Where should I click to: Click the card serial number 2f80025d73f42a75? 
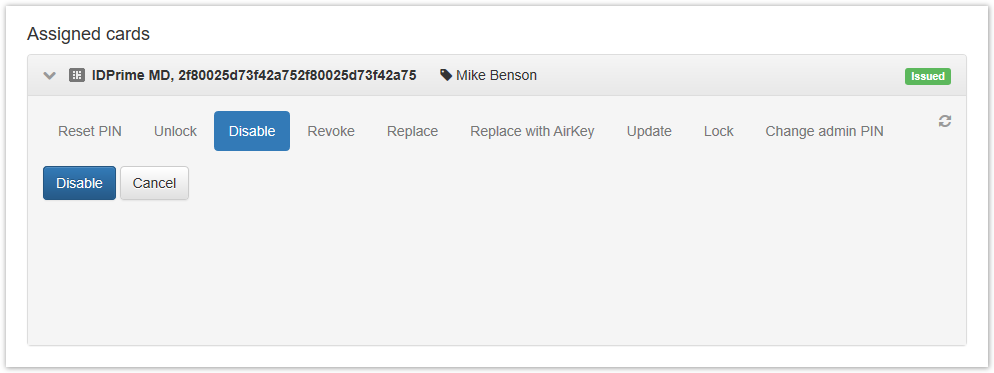(x=297, y=75)
